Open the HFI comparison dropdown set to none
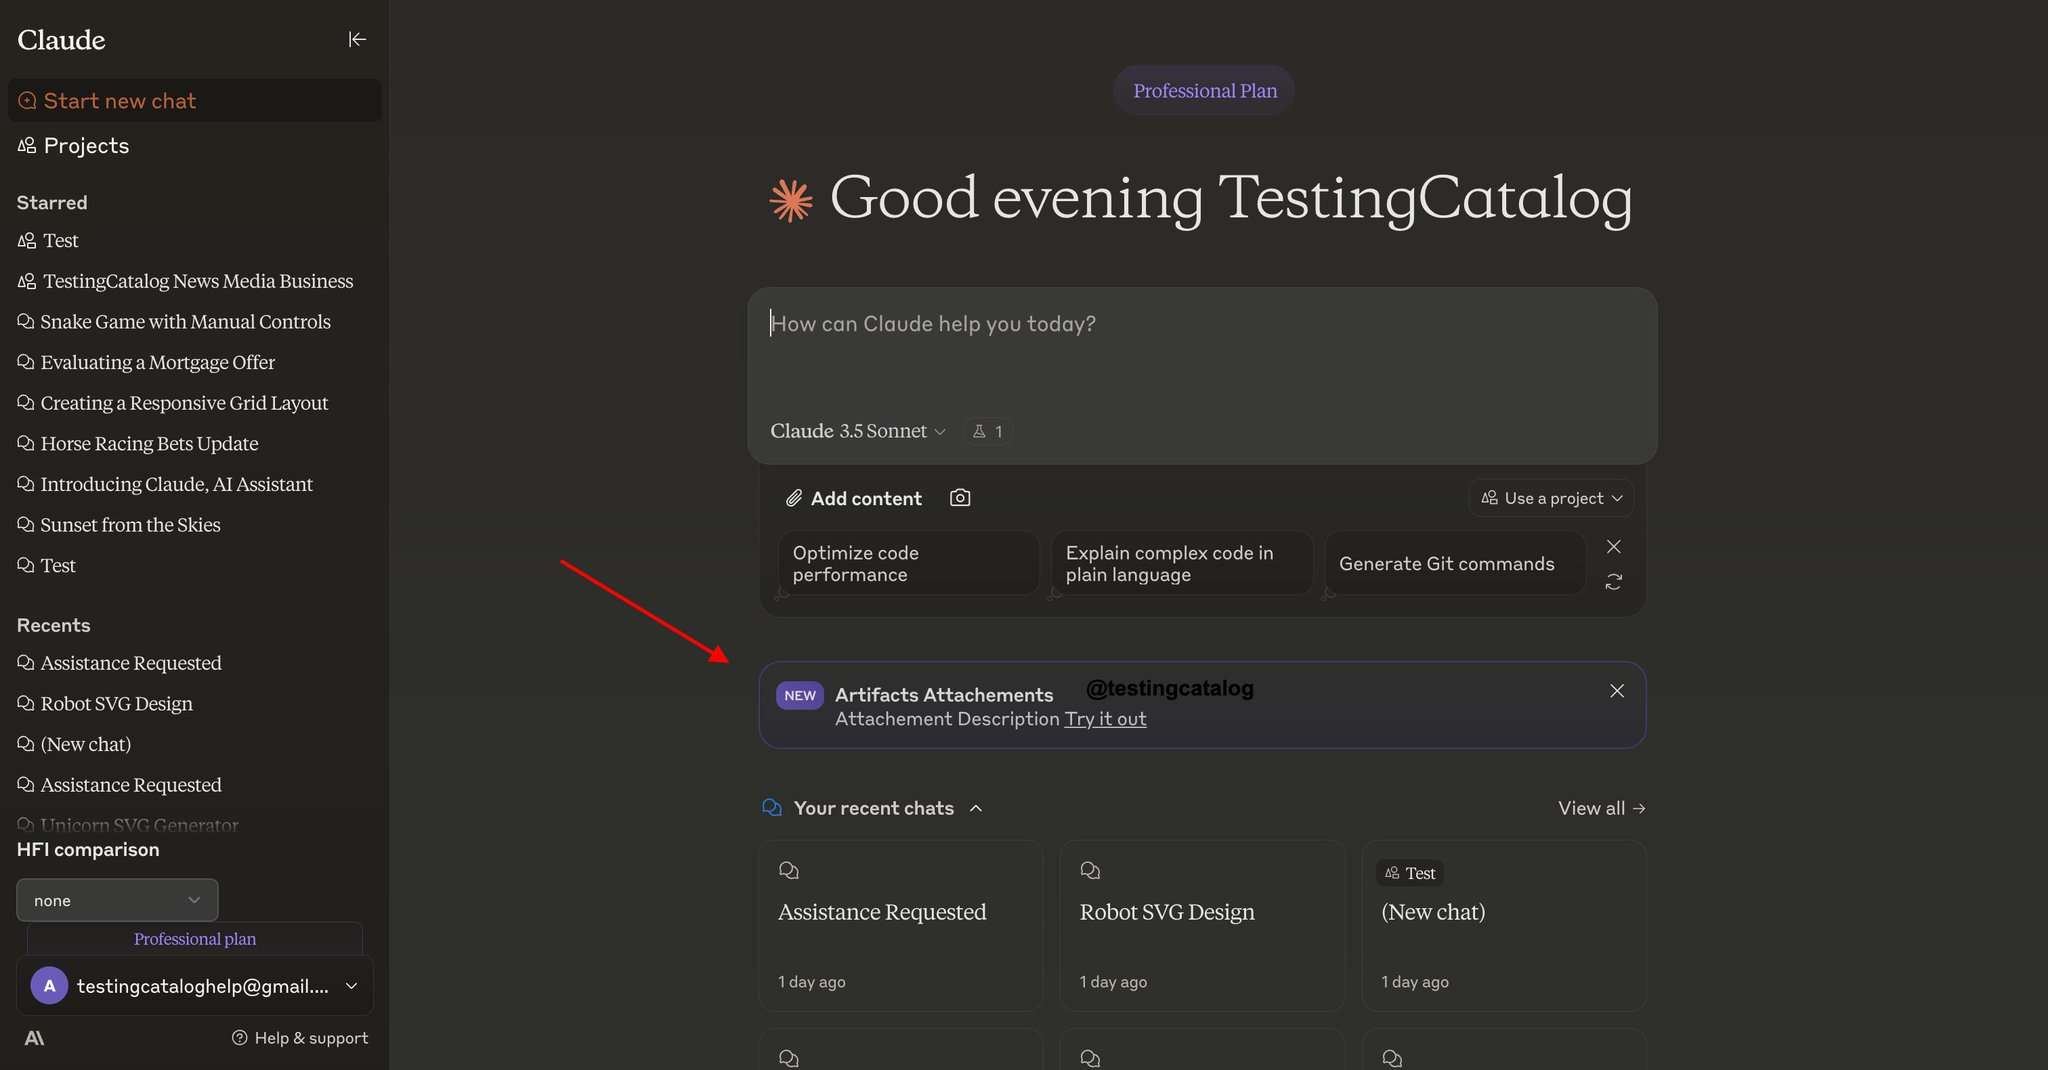 click(117, 900)
